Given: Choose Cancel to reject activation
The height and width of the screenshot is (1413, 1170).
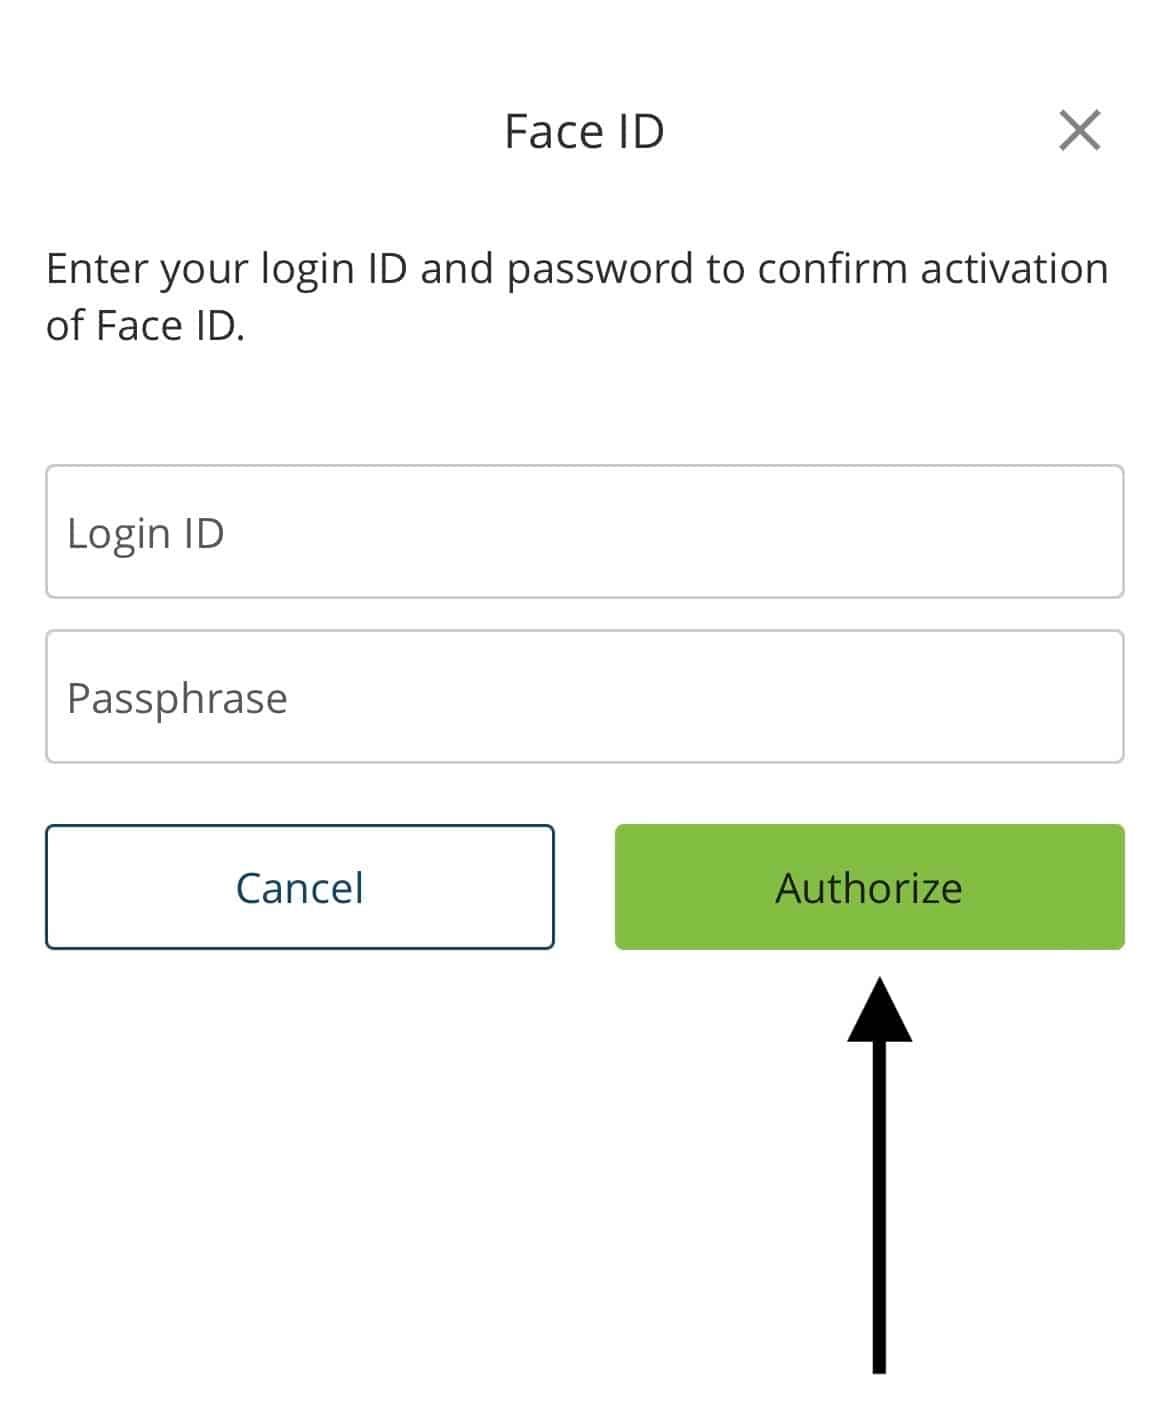Looking at the screenshot, I should 299,888.
